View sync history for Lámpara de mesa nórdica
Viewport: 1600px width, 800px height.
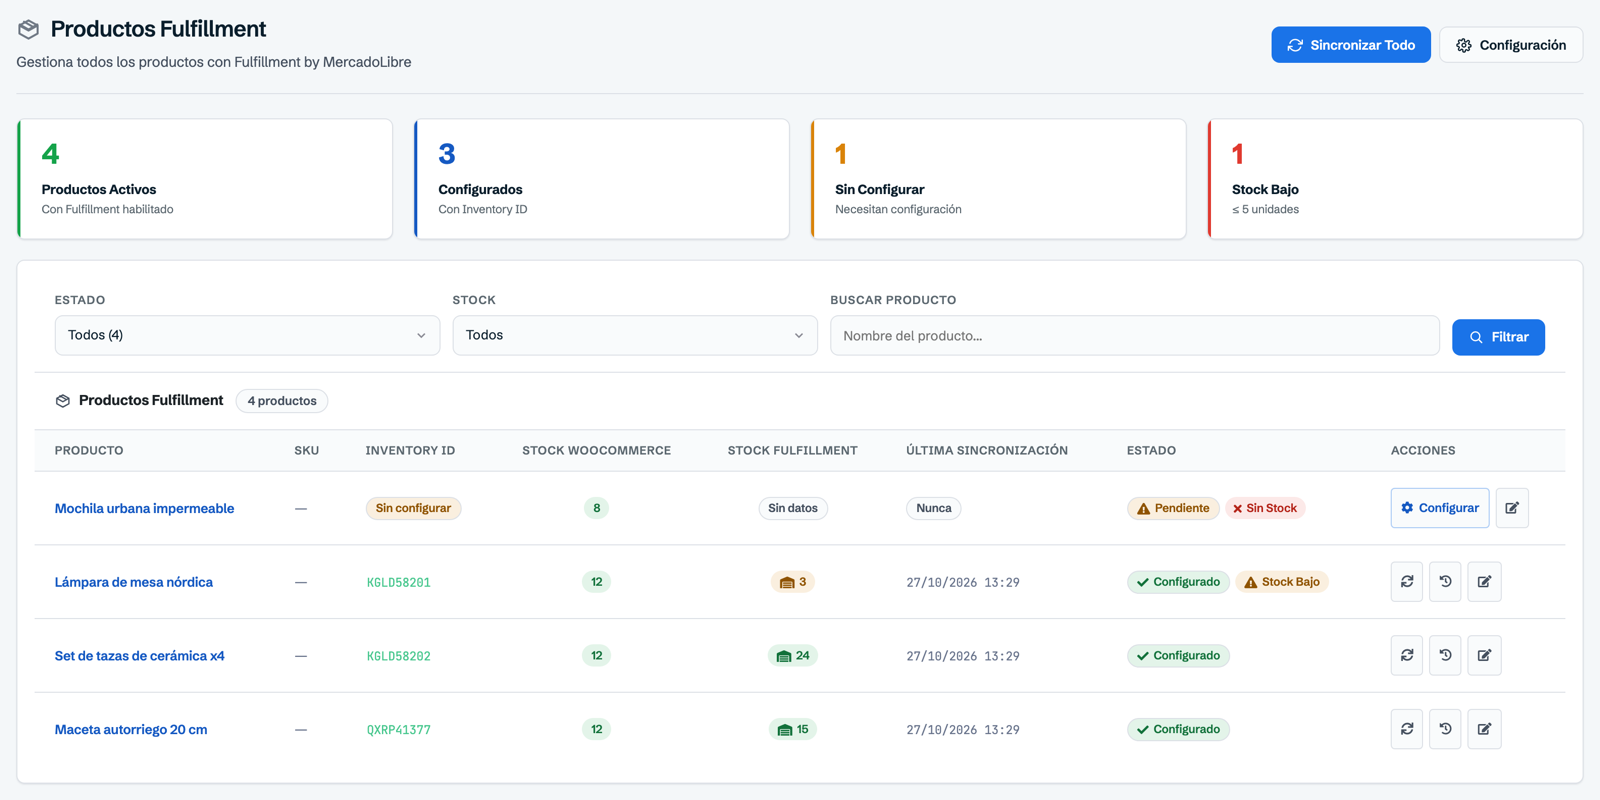coord(1445,582)
